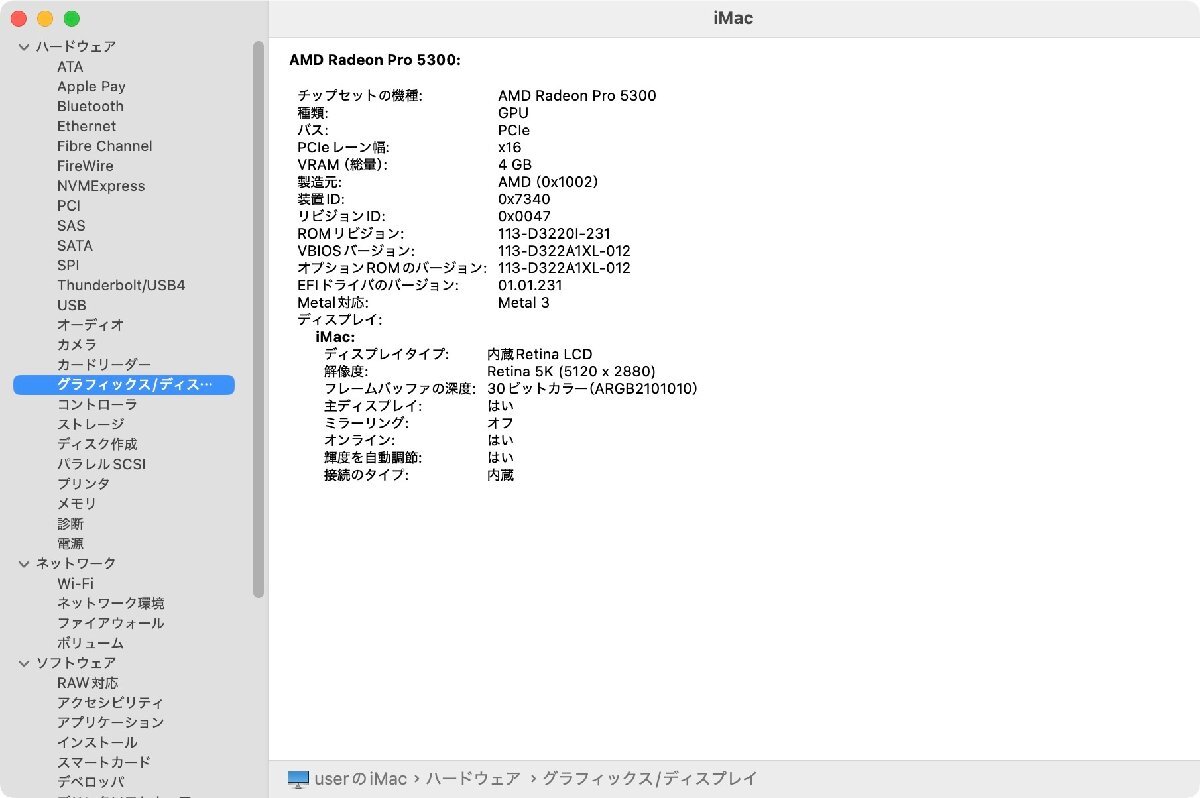The width and height of the screenshot is (1200, 798).
Task: Show USB device information
Action: (x=71, y=305)
